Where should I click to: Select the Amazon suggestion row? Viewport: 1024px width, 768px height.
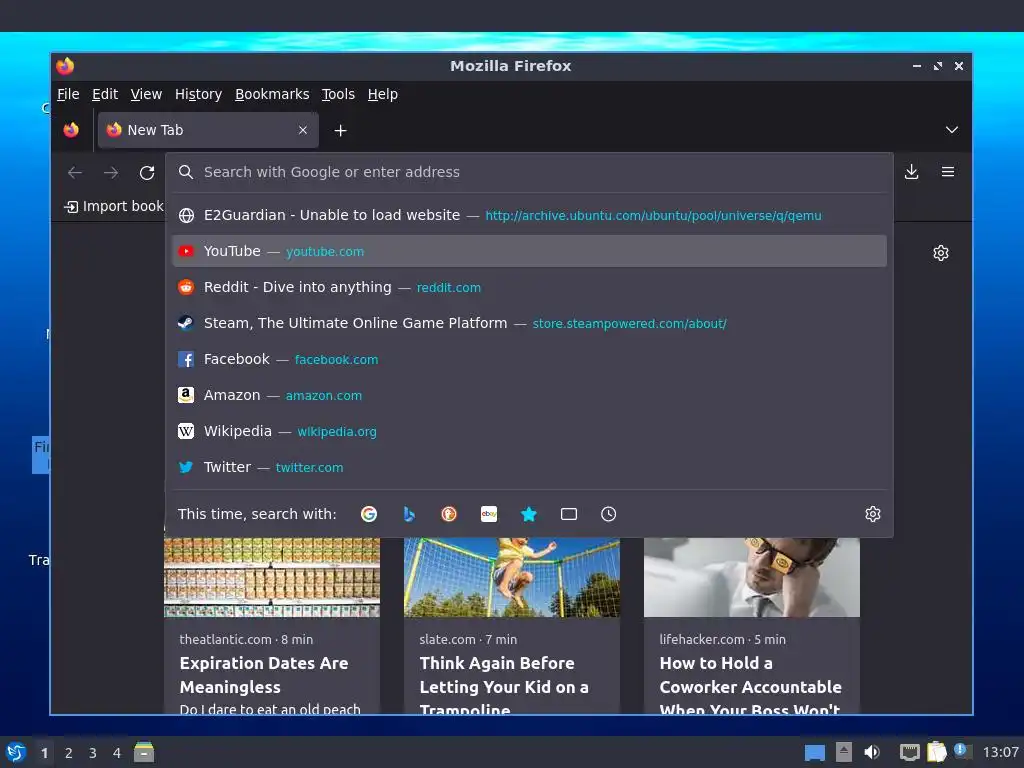pos(529,395)
